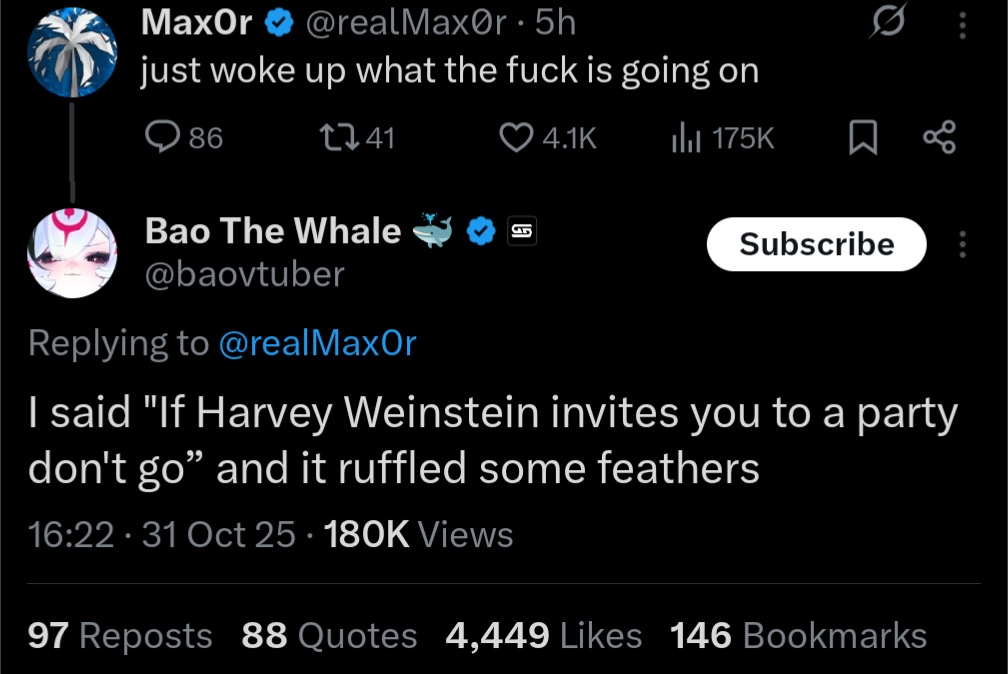Screen dimensions: 1008x674
Task: Like MaxOr's post with the heart icon
Action: [x=515, y=137]
